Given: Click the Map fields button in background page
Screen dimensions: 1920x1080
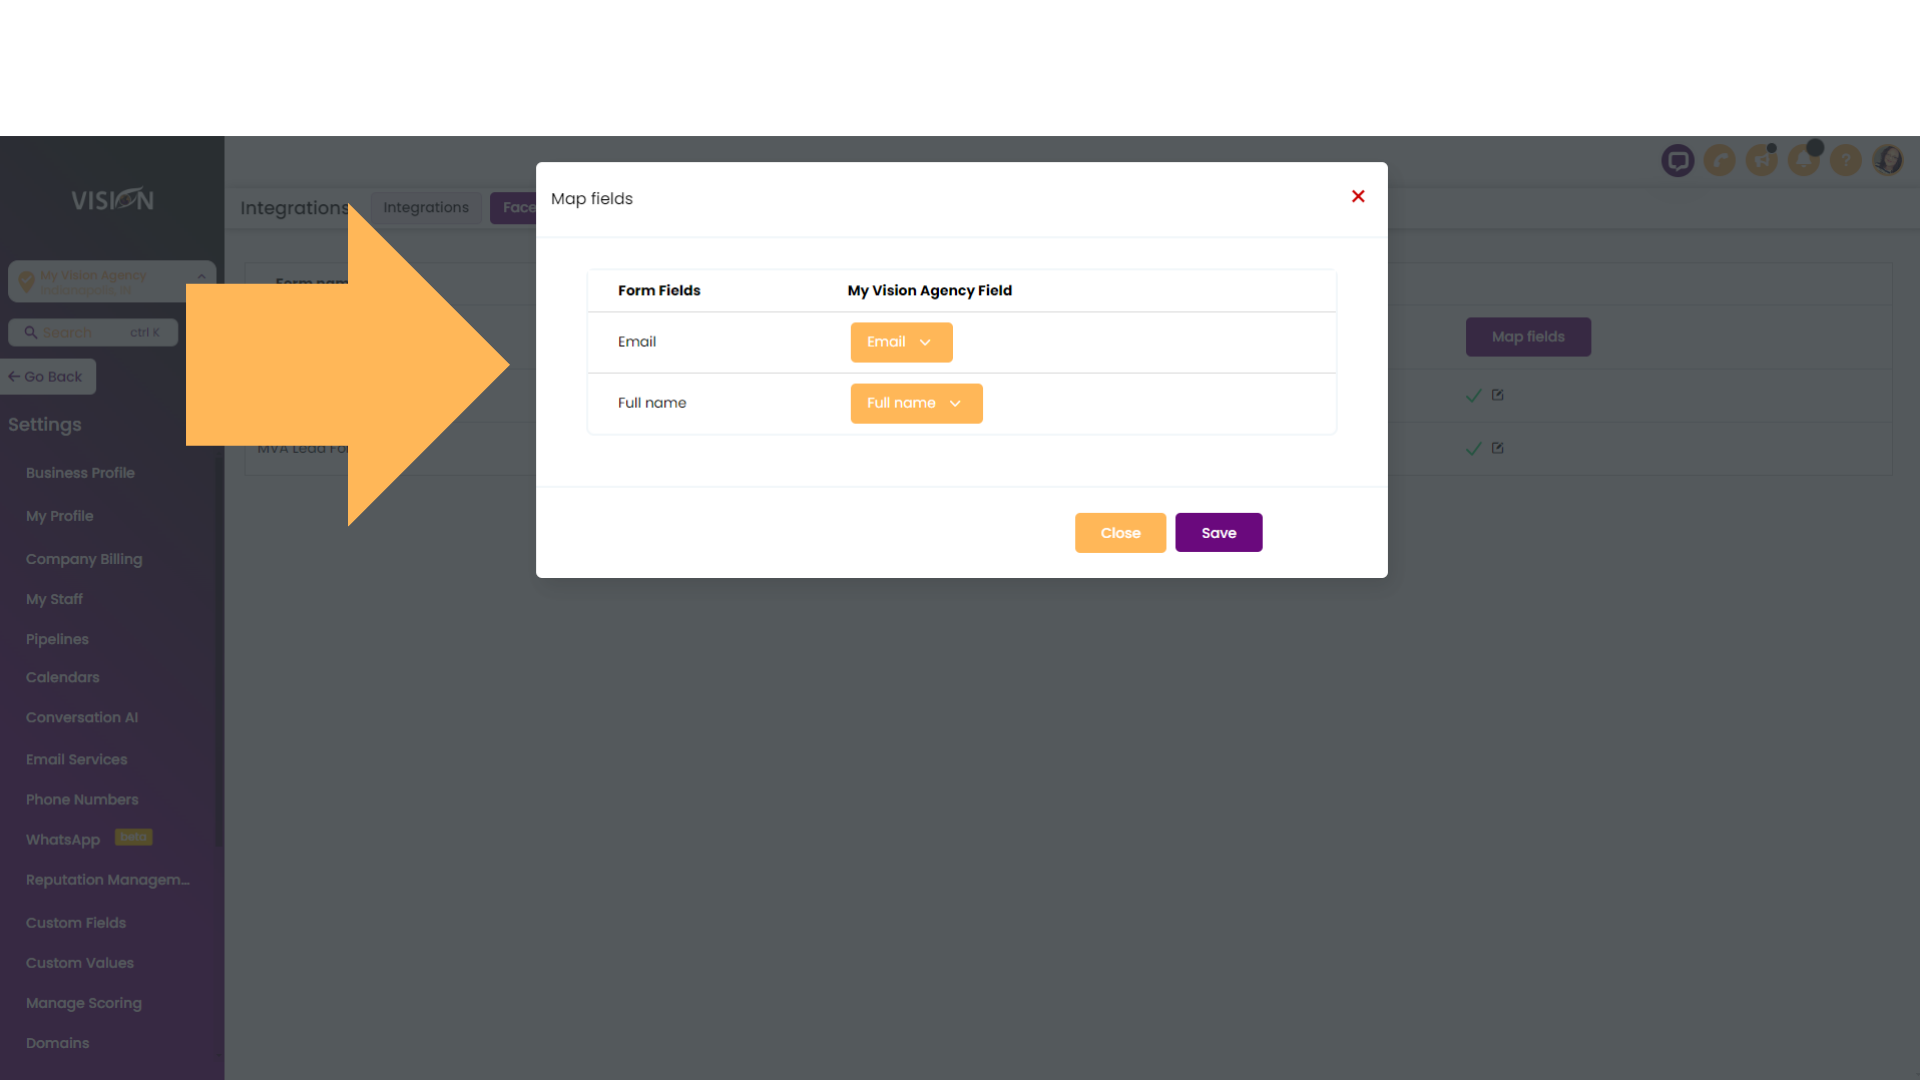Looking at the screenshot, I should point(1528,337).
